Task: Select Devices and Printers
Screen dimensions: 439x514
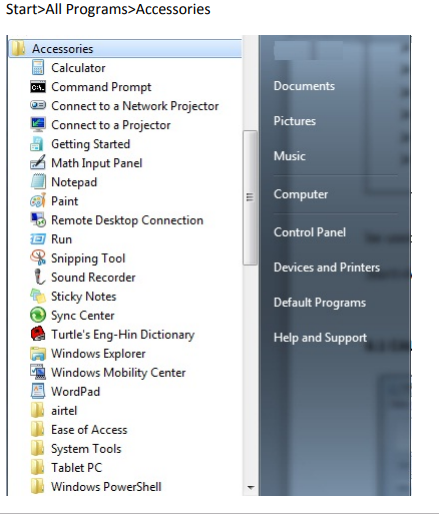Action: (x=327, y=267)
